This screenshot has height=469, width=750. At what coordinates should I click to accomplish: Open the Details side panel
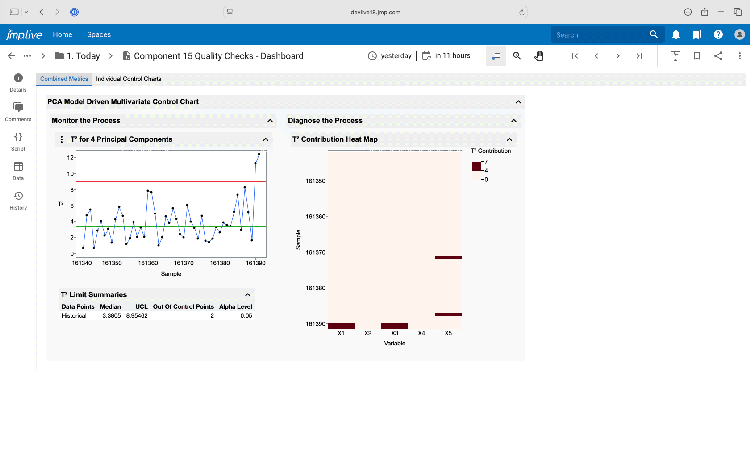[18, 80]
